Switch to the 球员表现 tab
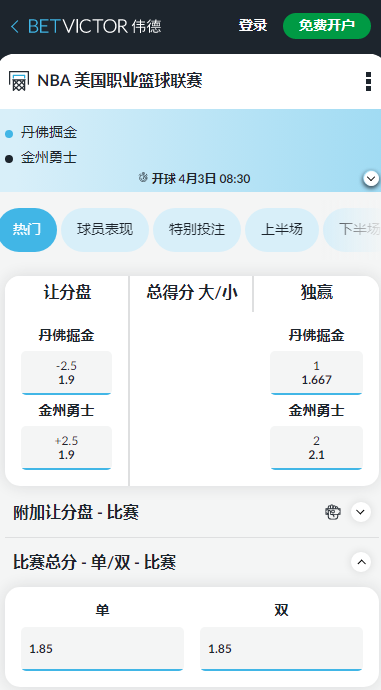The image size is (381, 690). pos(105,230)
